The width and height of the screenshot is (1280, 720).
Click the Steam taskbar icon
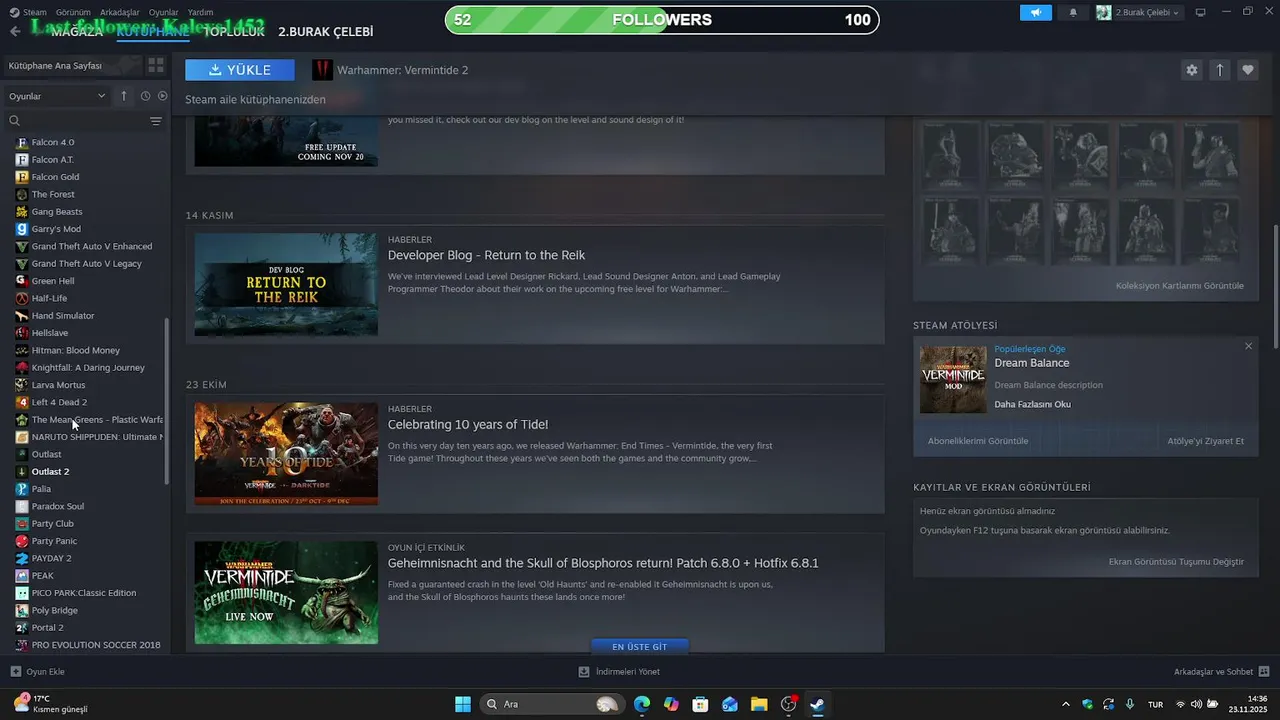[x=817, y=704]
